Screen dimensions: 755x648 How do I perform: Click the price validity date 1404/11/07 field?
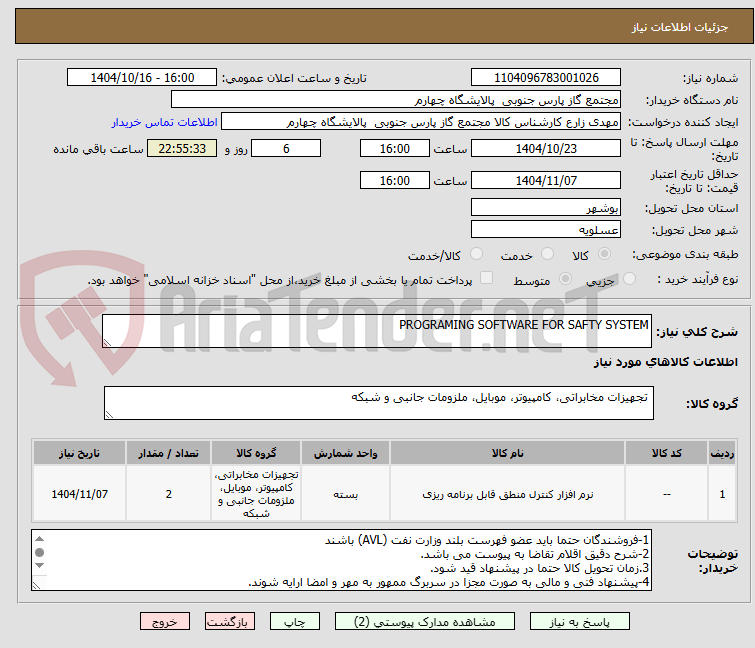pyautogui.click(x=546, y=180)
